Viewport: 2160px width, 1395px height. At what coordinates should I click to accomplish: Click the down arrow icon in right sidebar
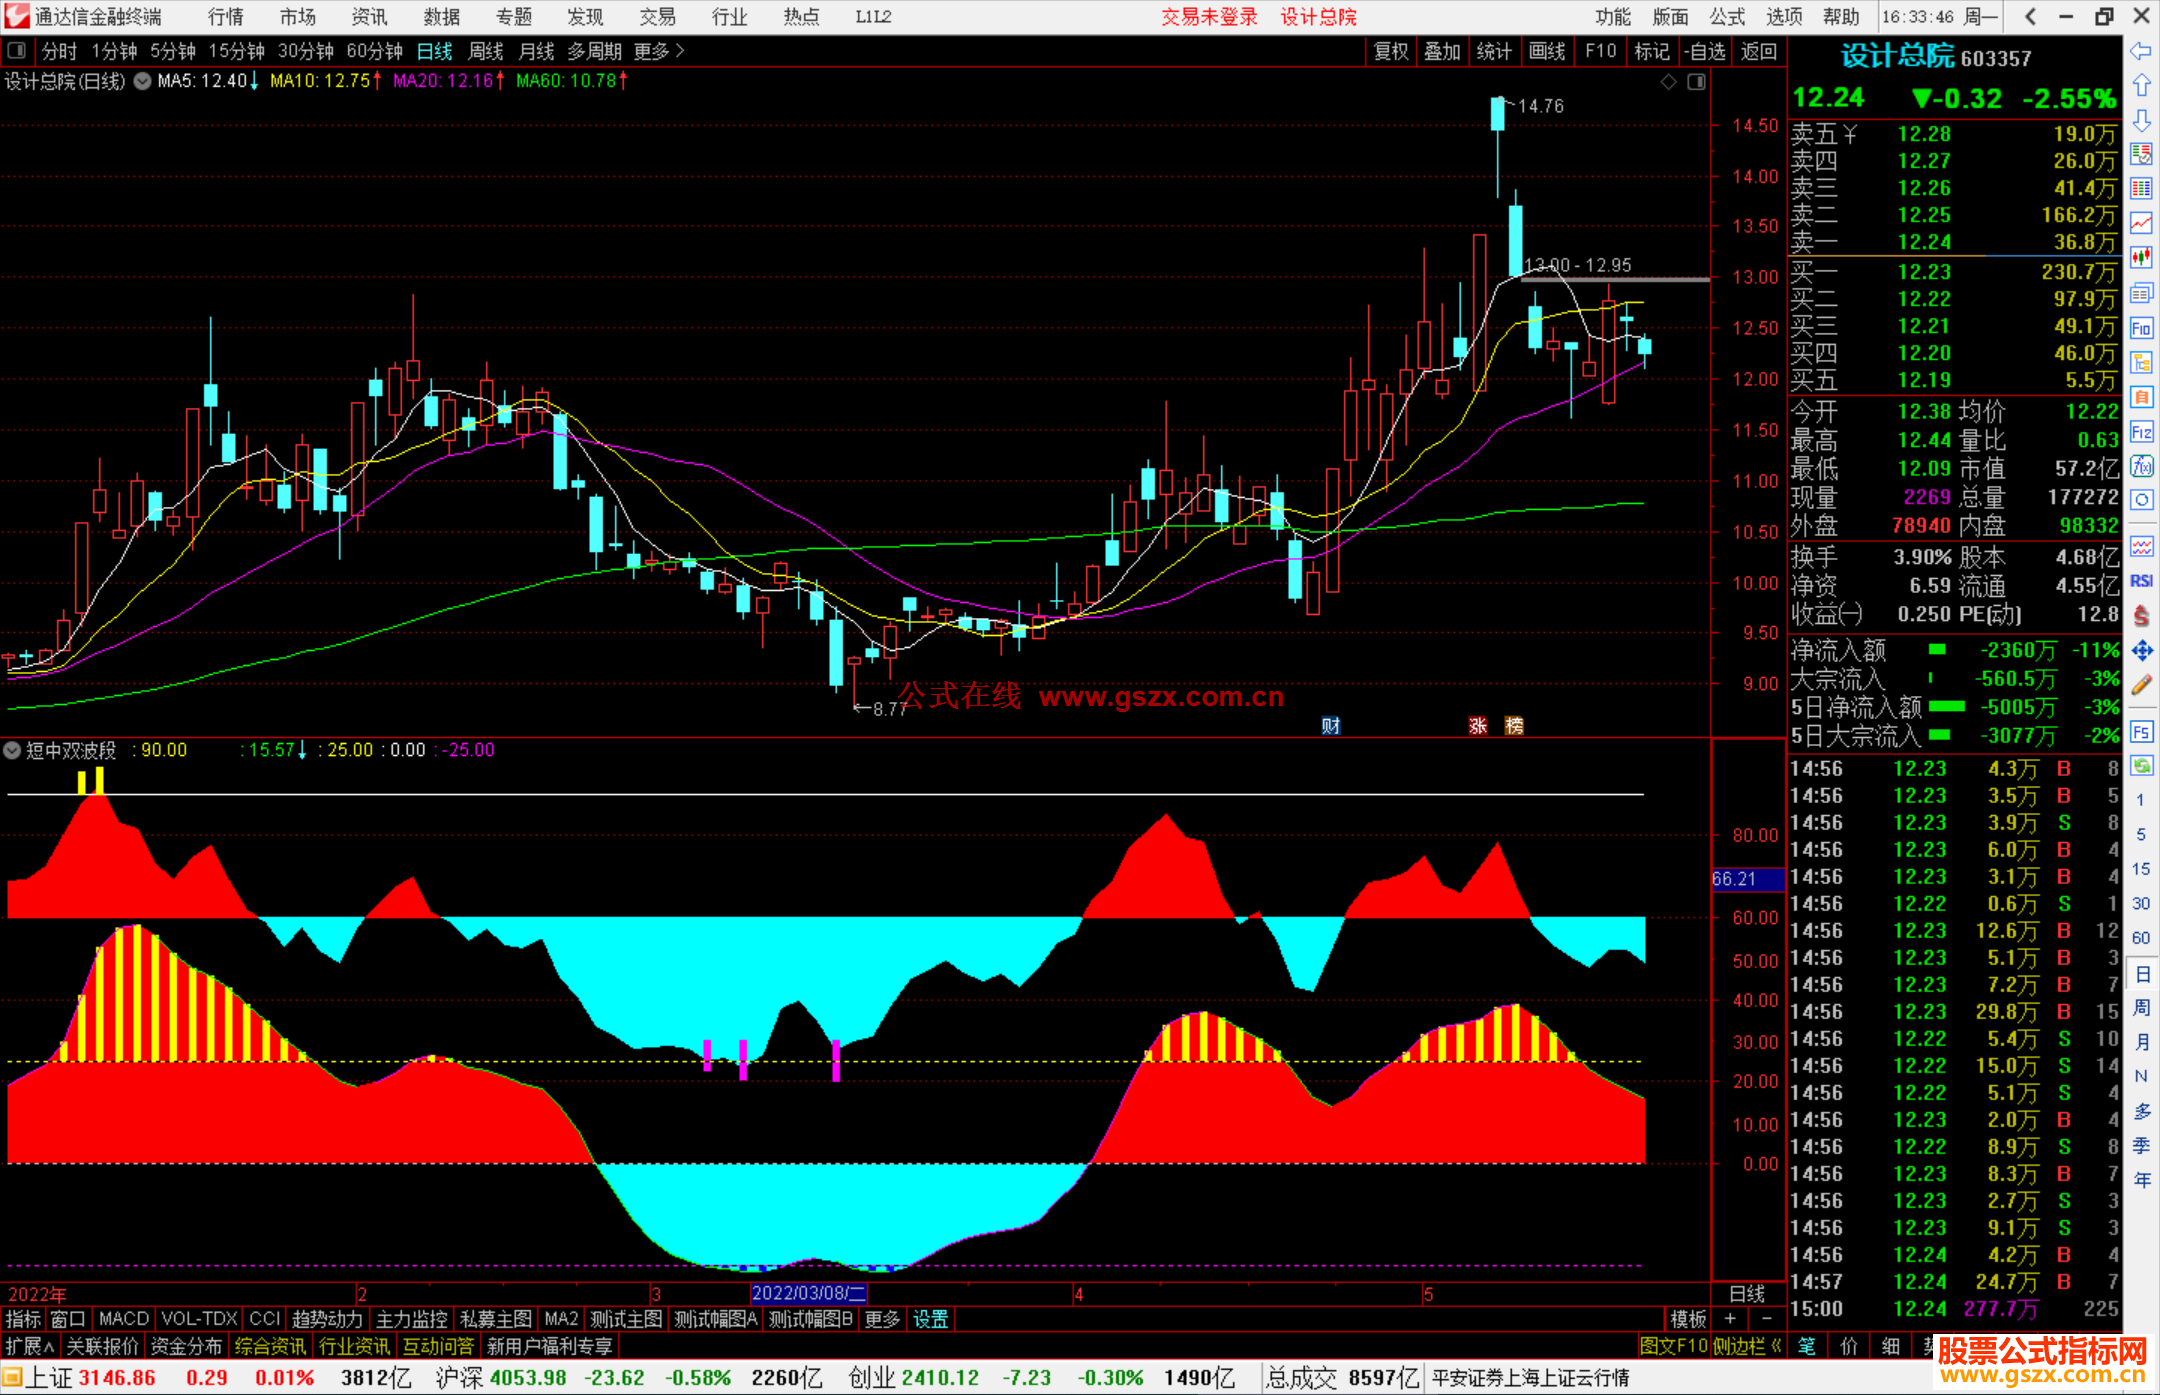pos(2141,120)
